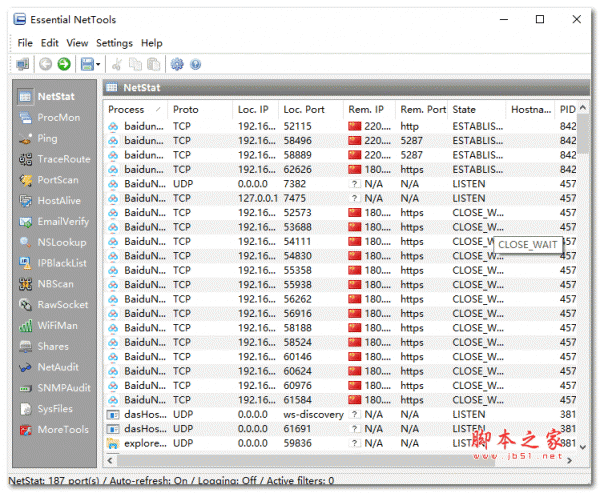This screenshot has height=493, width=600.
Task: Click the horizontal scrollbar right arrow
Action: coord(569,460)
